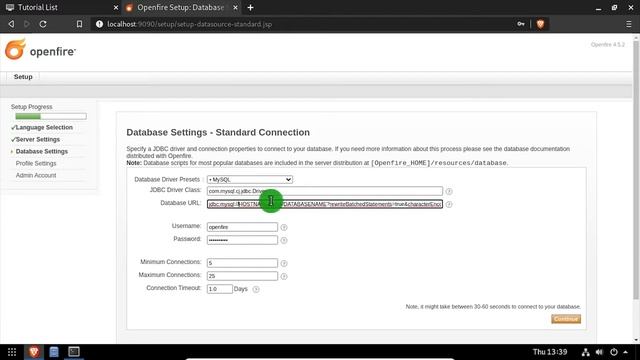Open the Setup tab in Openfire
The width and height of the screenshot is (640, 360).
coord(23,77)
